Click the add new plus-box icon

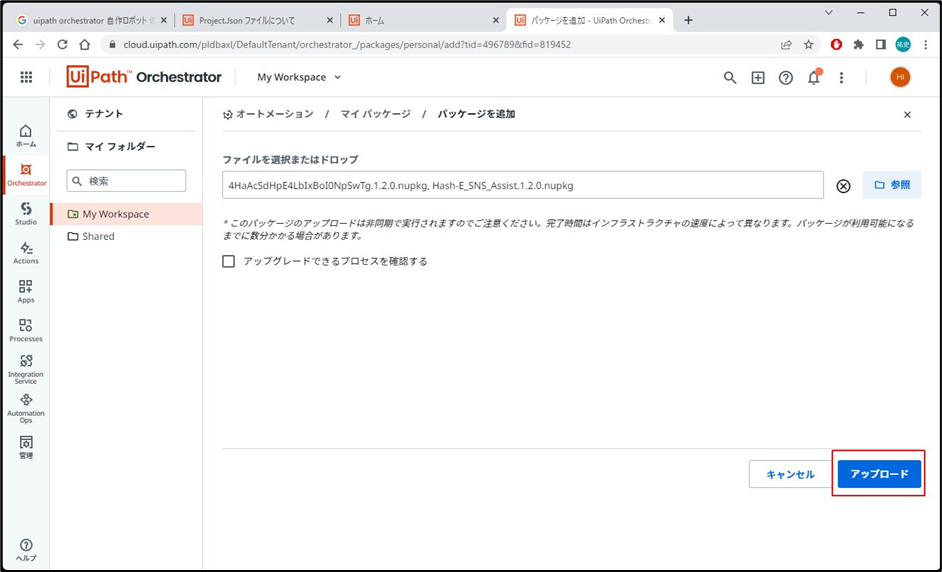tap(758, 78)
